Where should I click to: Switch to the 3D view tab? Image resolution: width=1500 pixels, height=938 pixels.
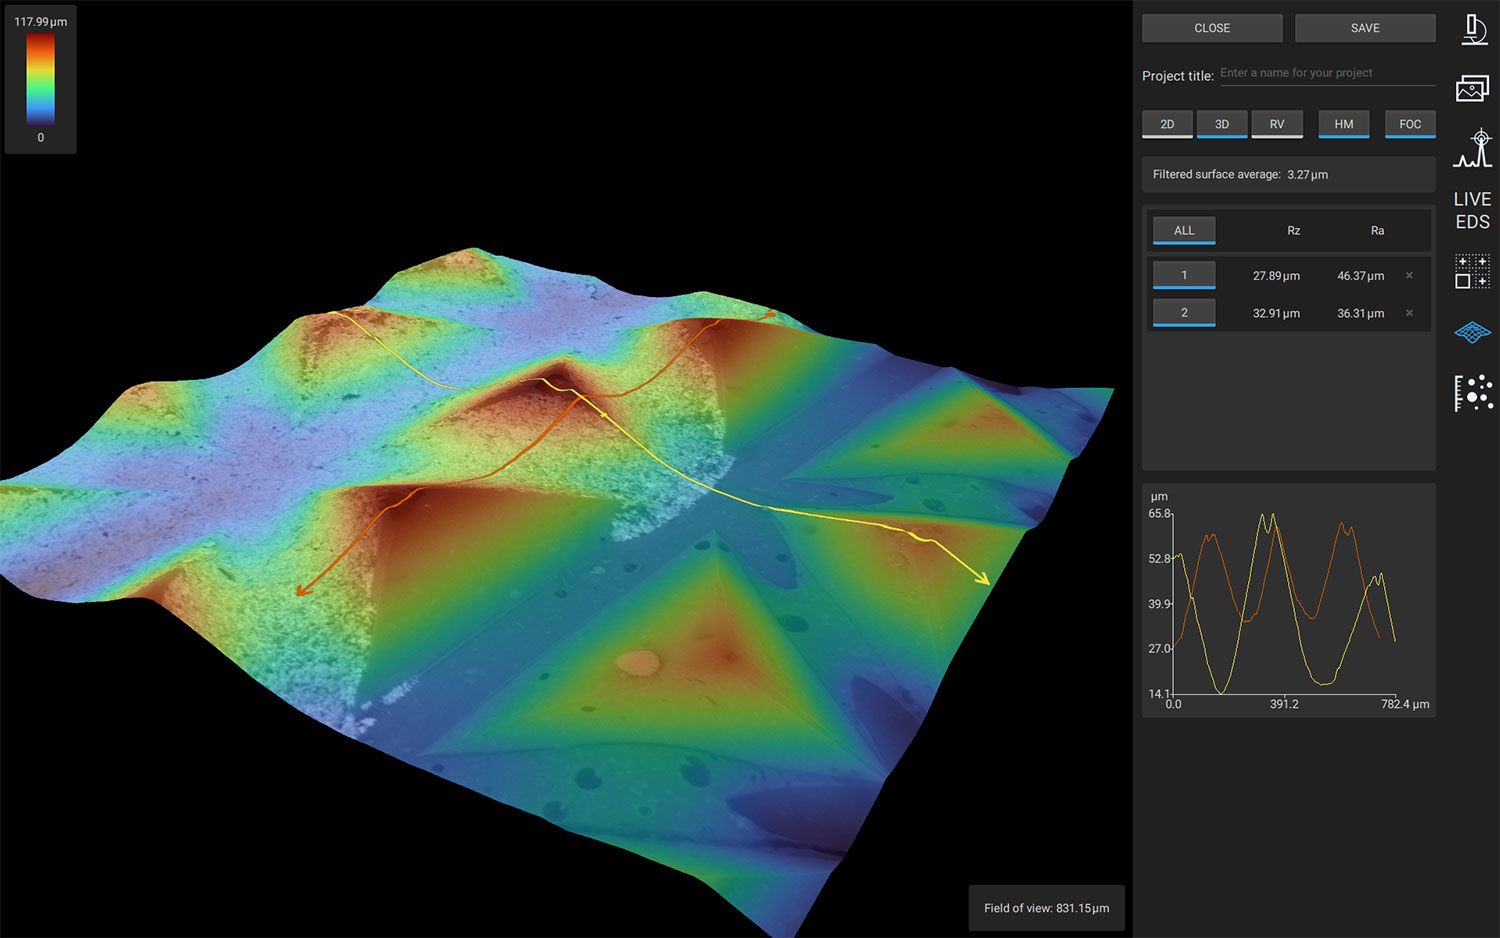point(1222,124)
